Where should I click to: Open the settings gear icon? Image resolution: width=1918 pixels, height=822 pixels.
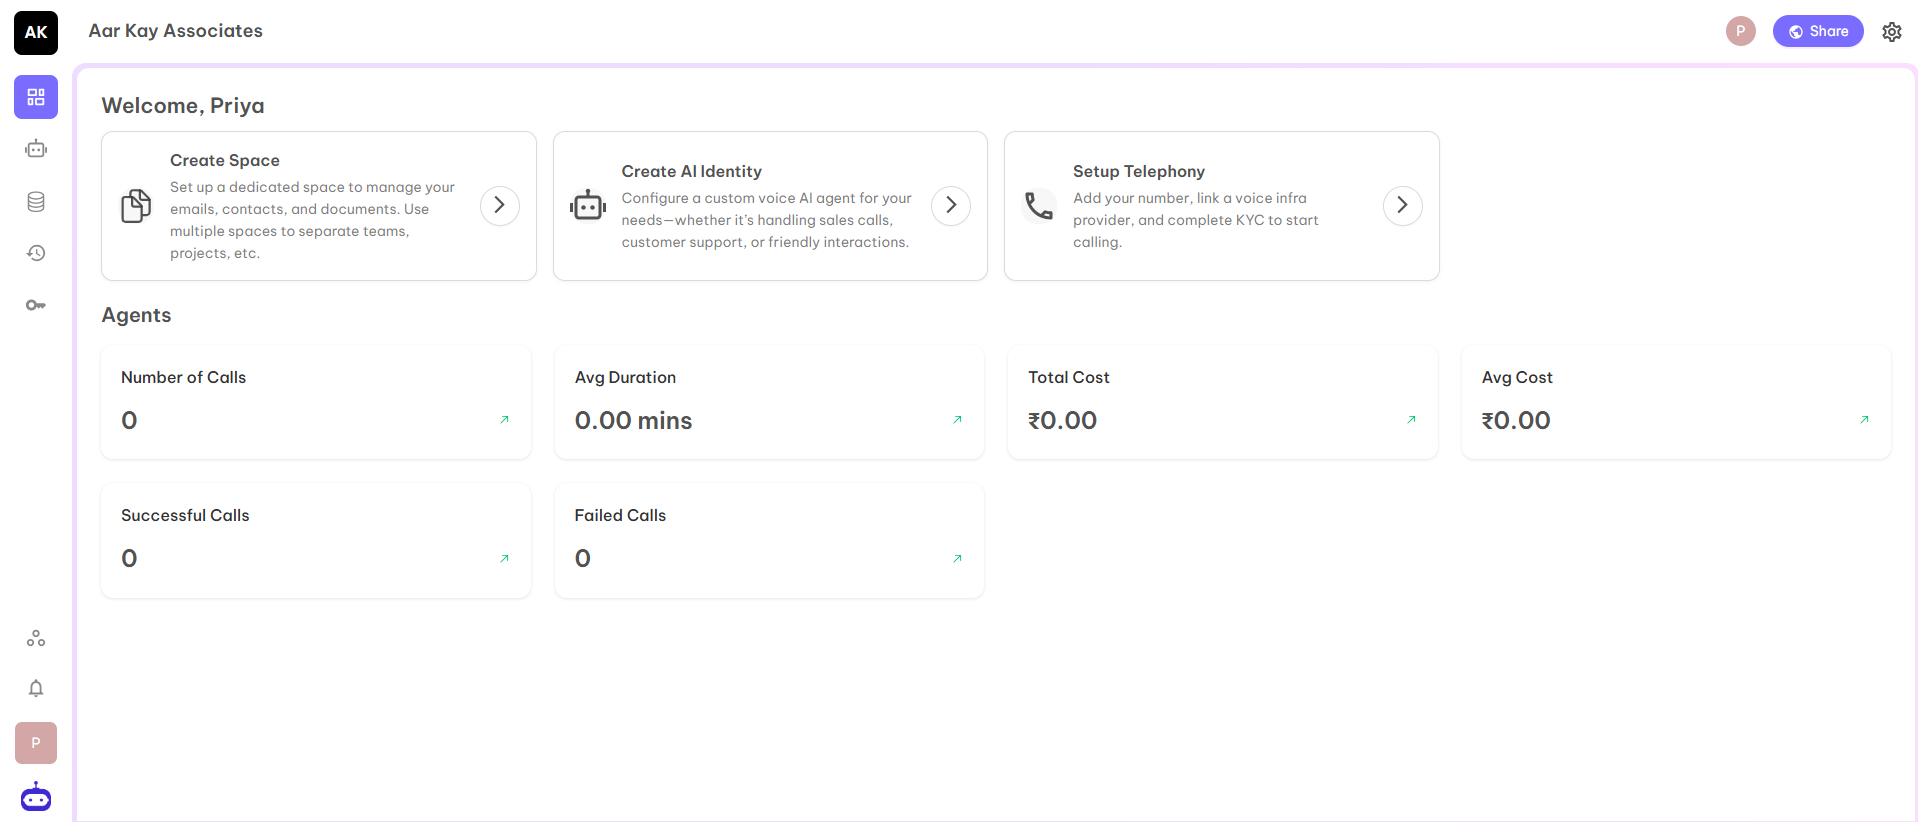click(x=1891, y=32)
